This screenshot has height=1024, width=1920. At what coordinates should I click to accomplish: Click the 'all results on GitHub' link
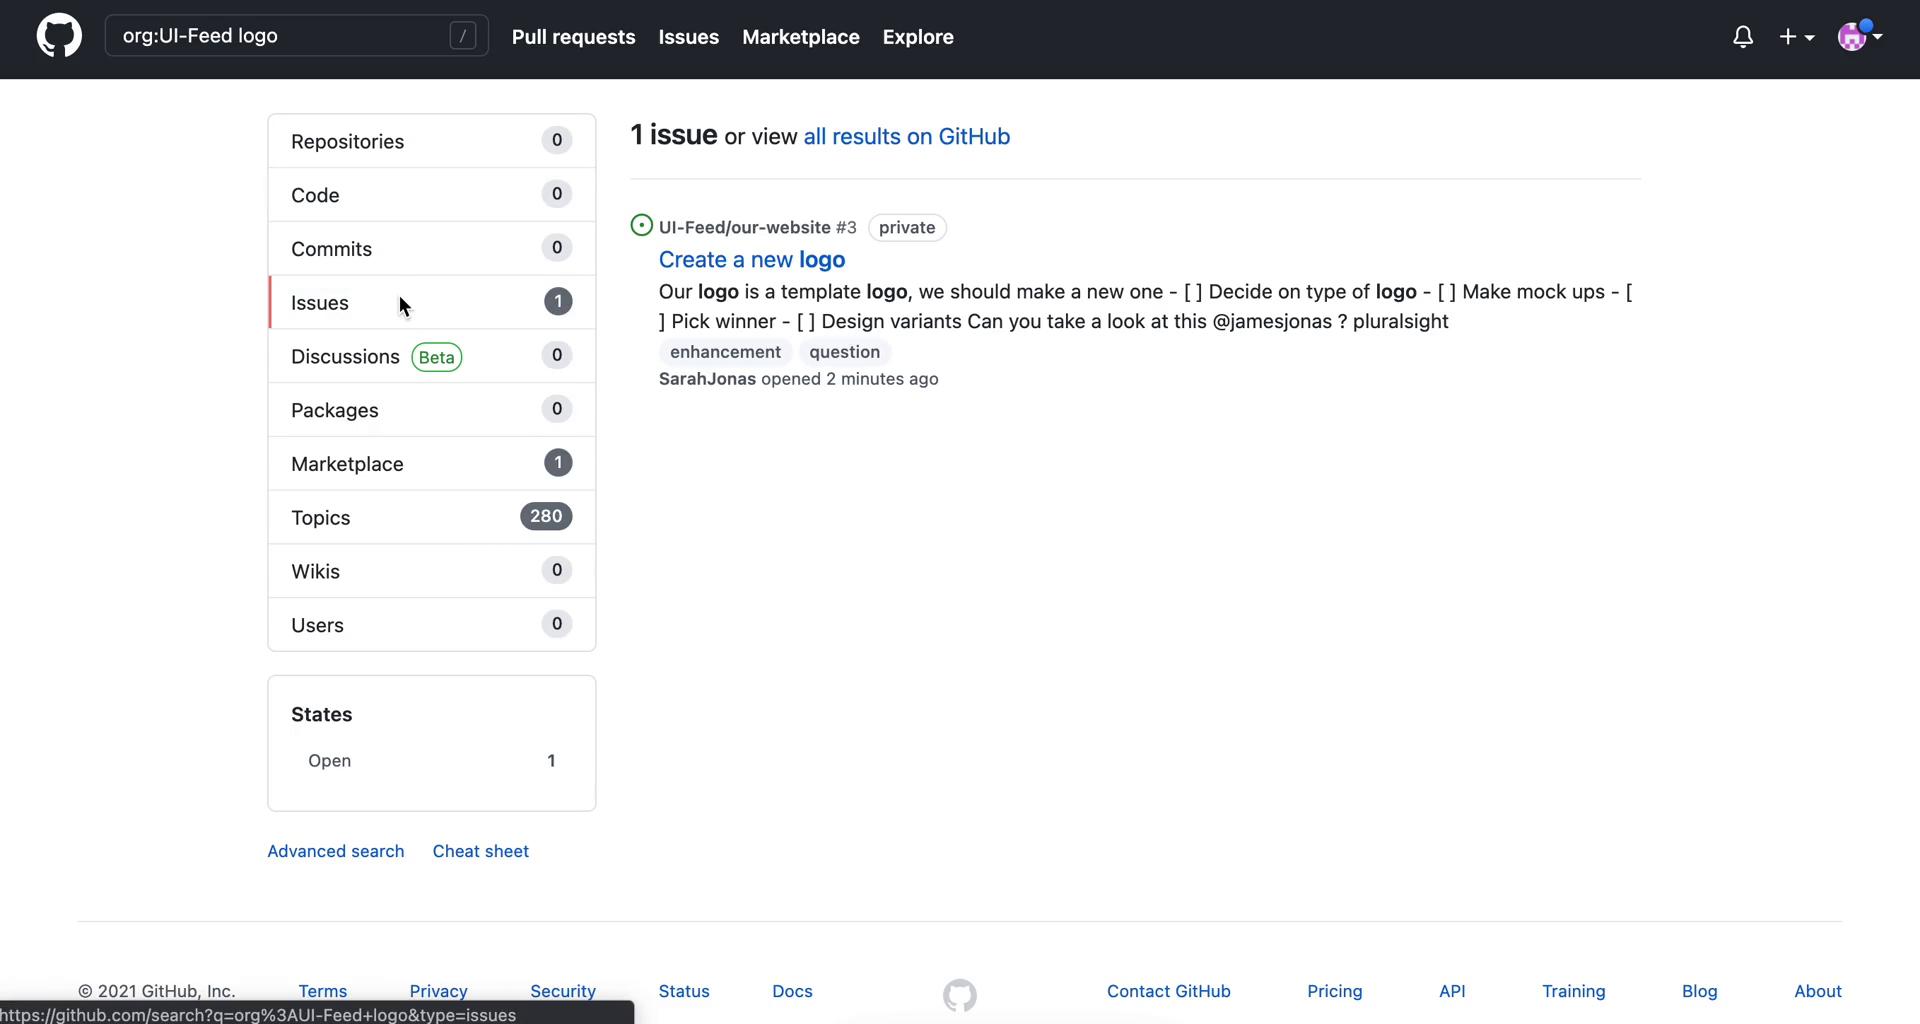coord(907,137)
